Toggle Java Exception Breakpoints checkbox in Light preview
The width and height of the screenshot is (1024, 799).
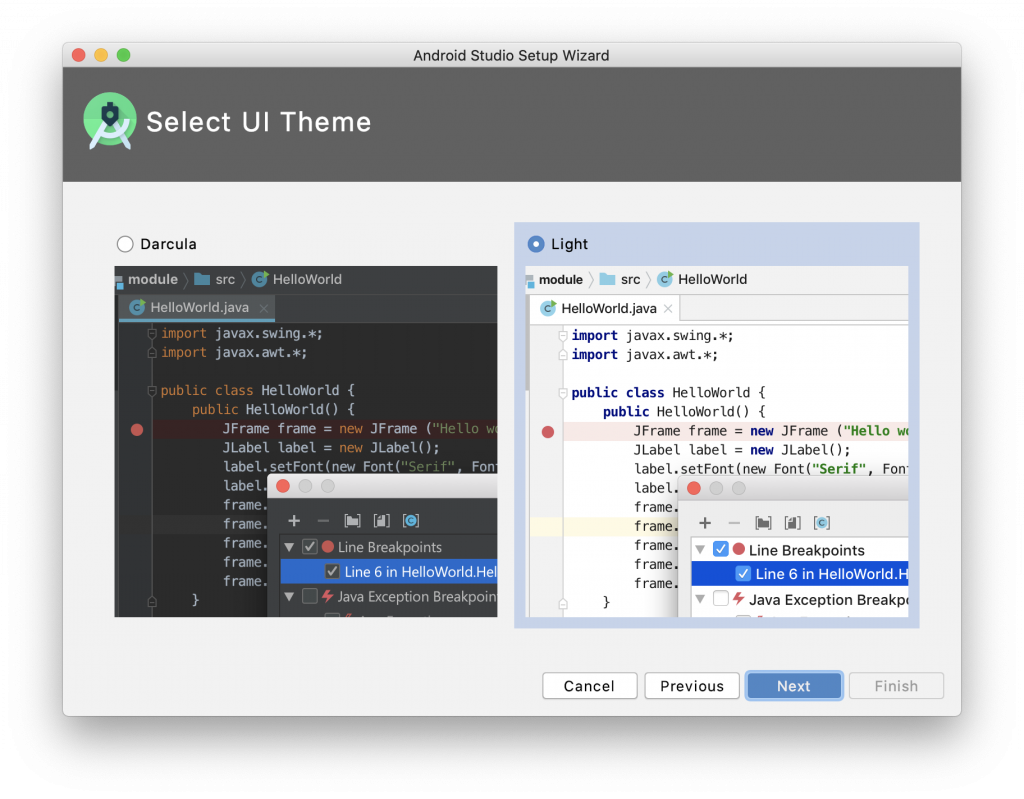point(720,598)
